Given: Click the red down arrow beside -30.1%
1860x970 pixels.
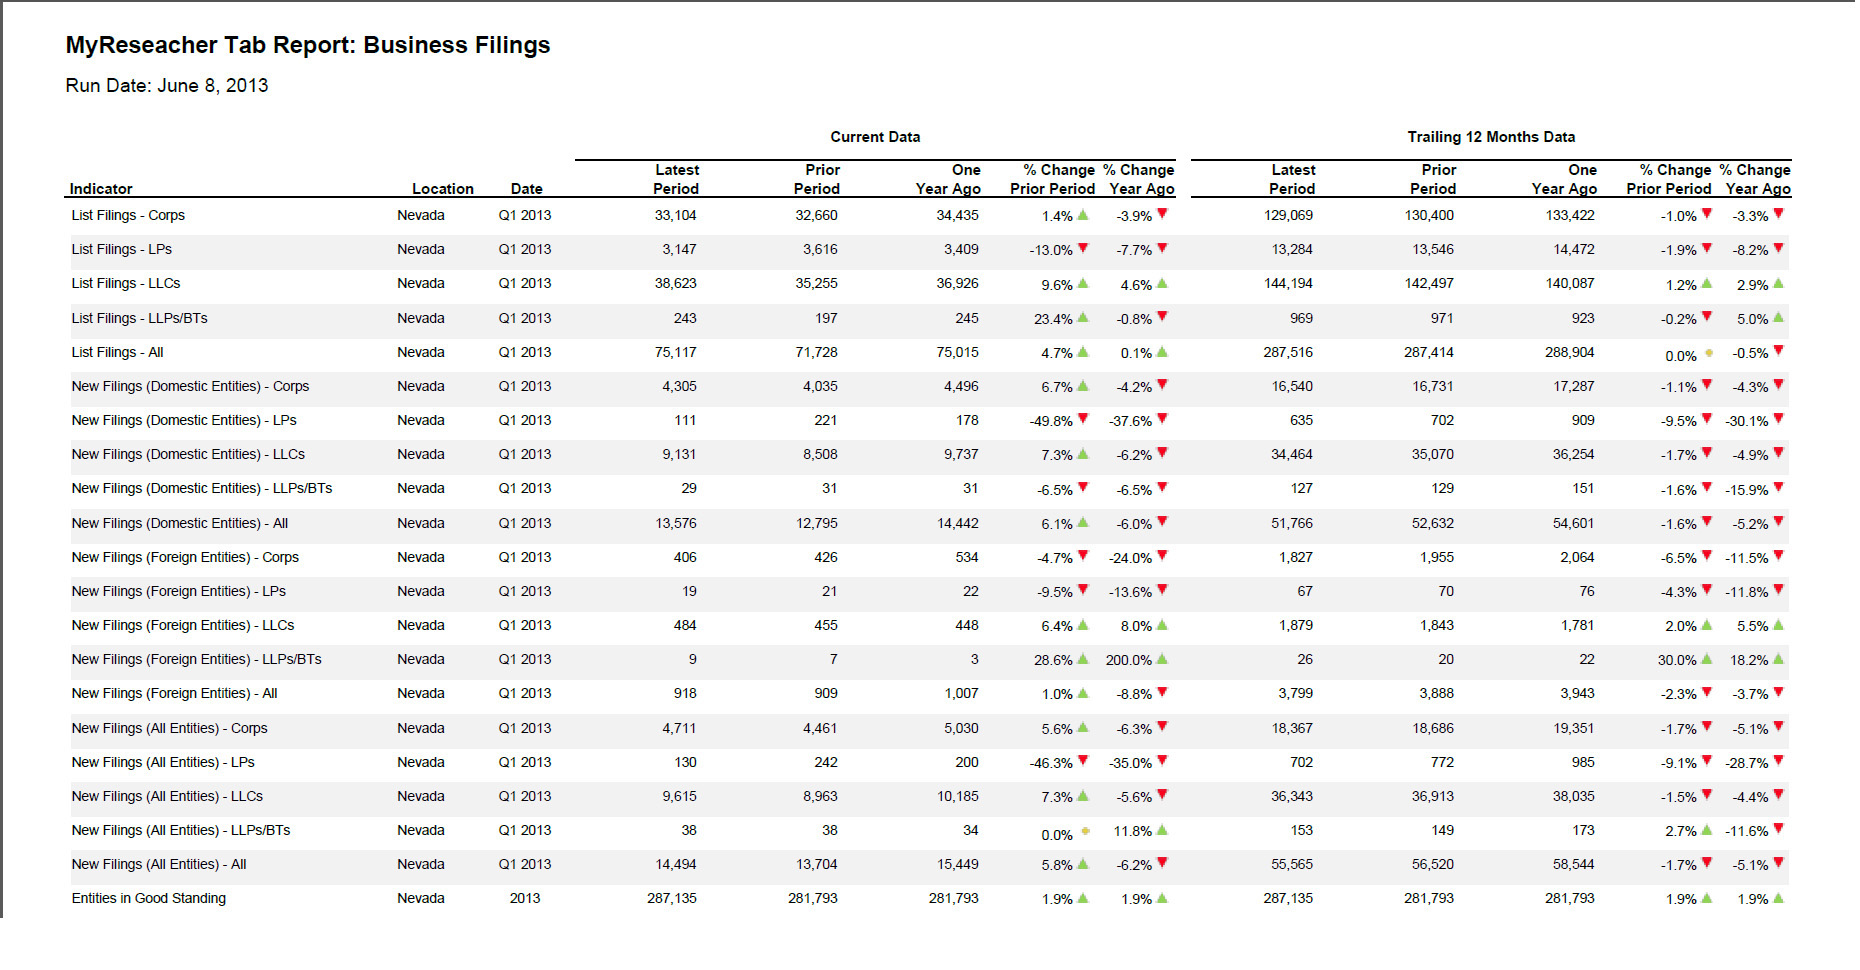Looking at the screenshot, I should [1778, 419].
